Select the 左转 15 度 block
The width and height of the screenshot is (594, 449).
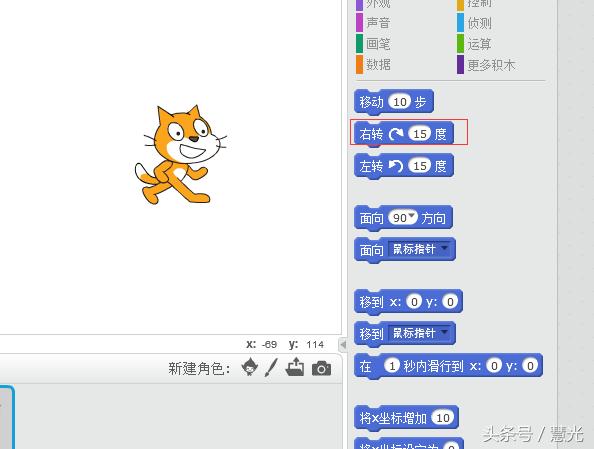tap(404, 166)
